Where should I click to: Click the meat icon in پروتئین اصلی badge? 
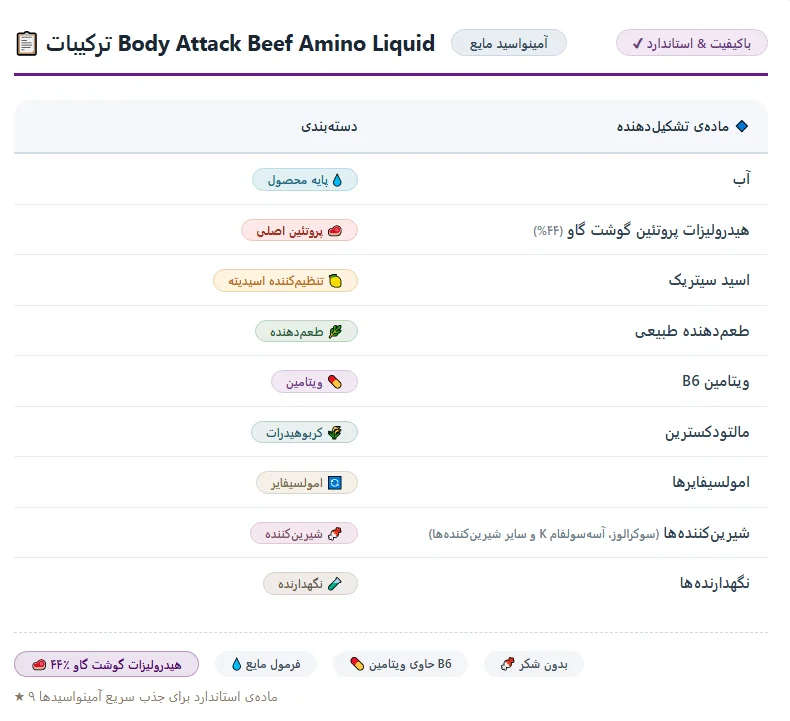pos(335,231)
